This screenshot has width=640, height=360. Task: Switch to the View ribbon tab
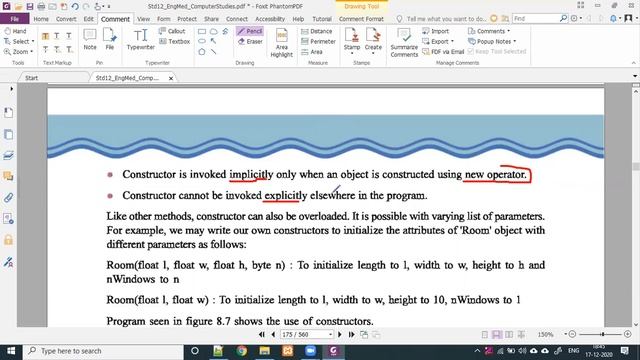pos(143,19)
